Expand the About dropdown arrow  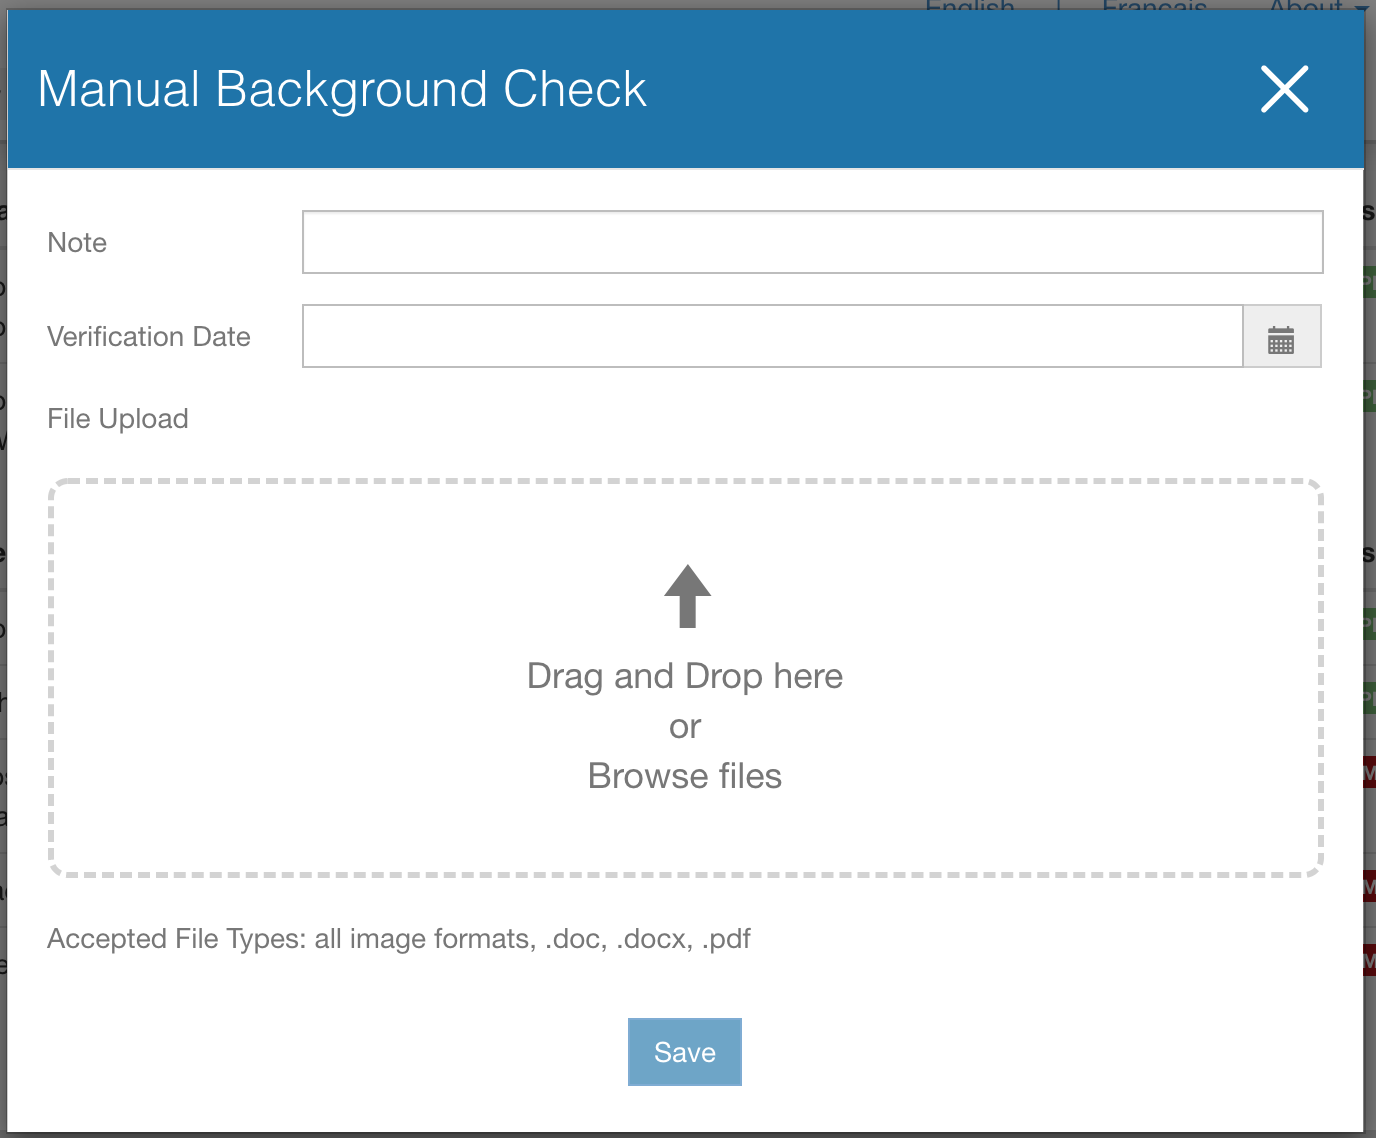(1362, 6)
